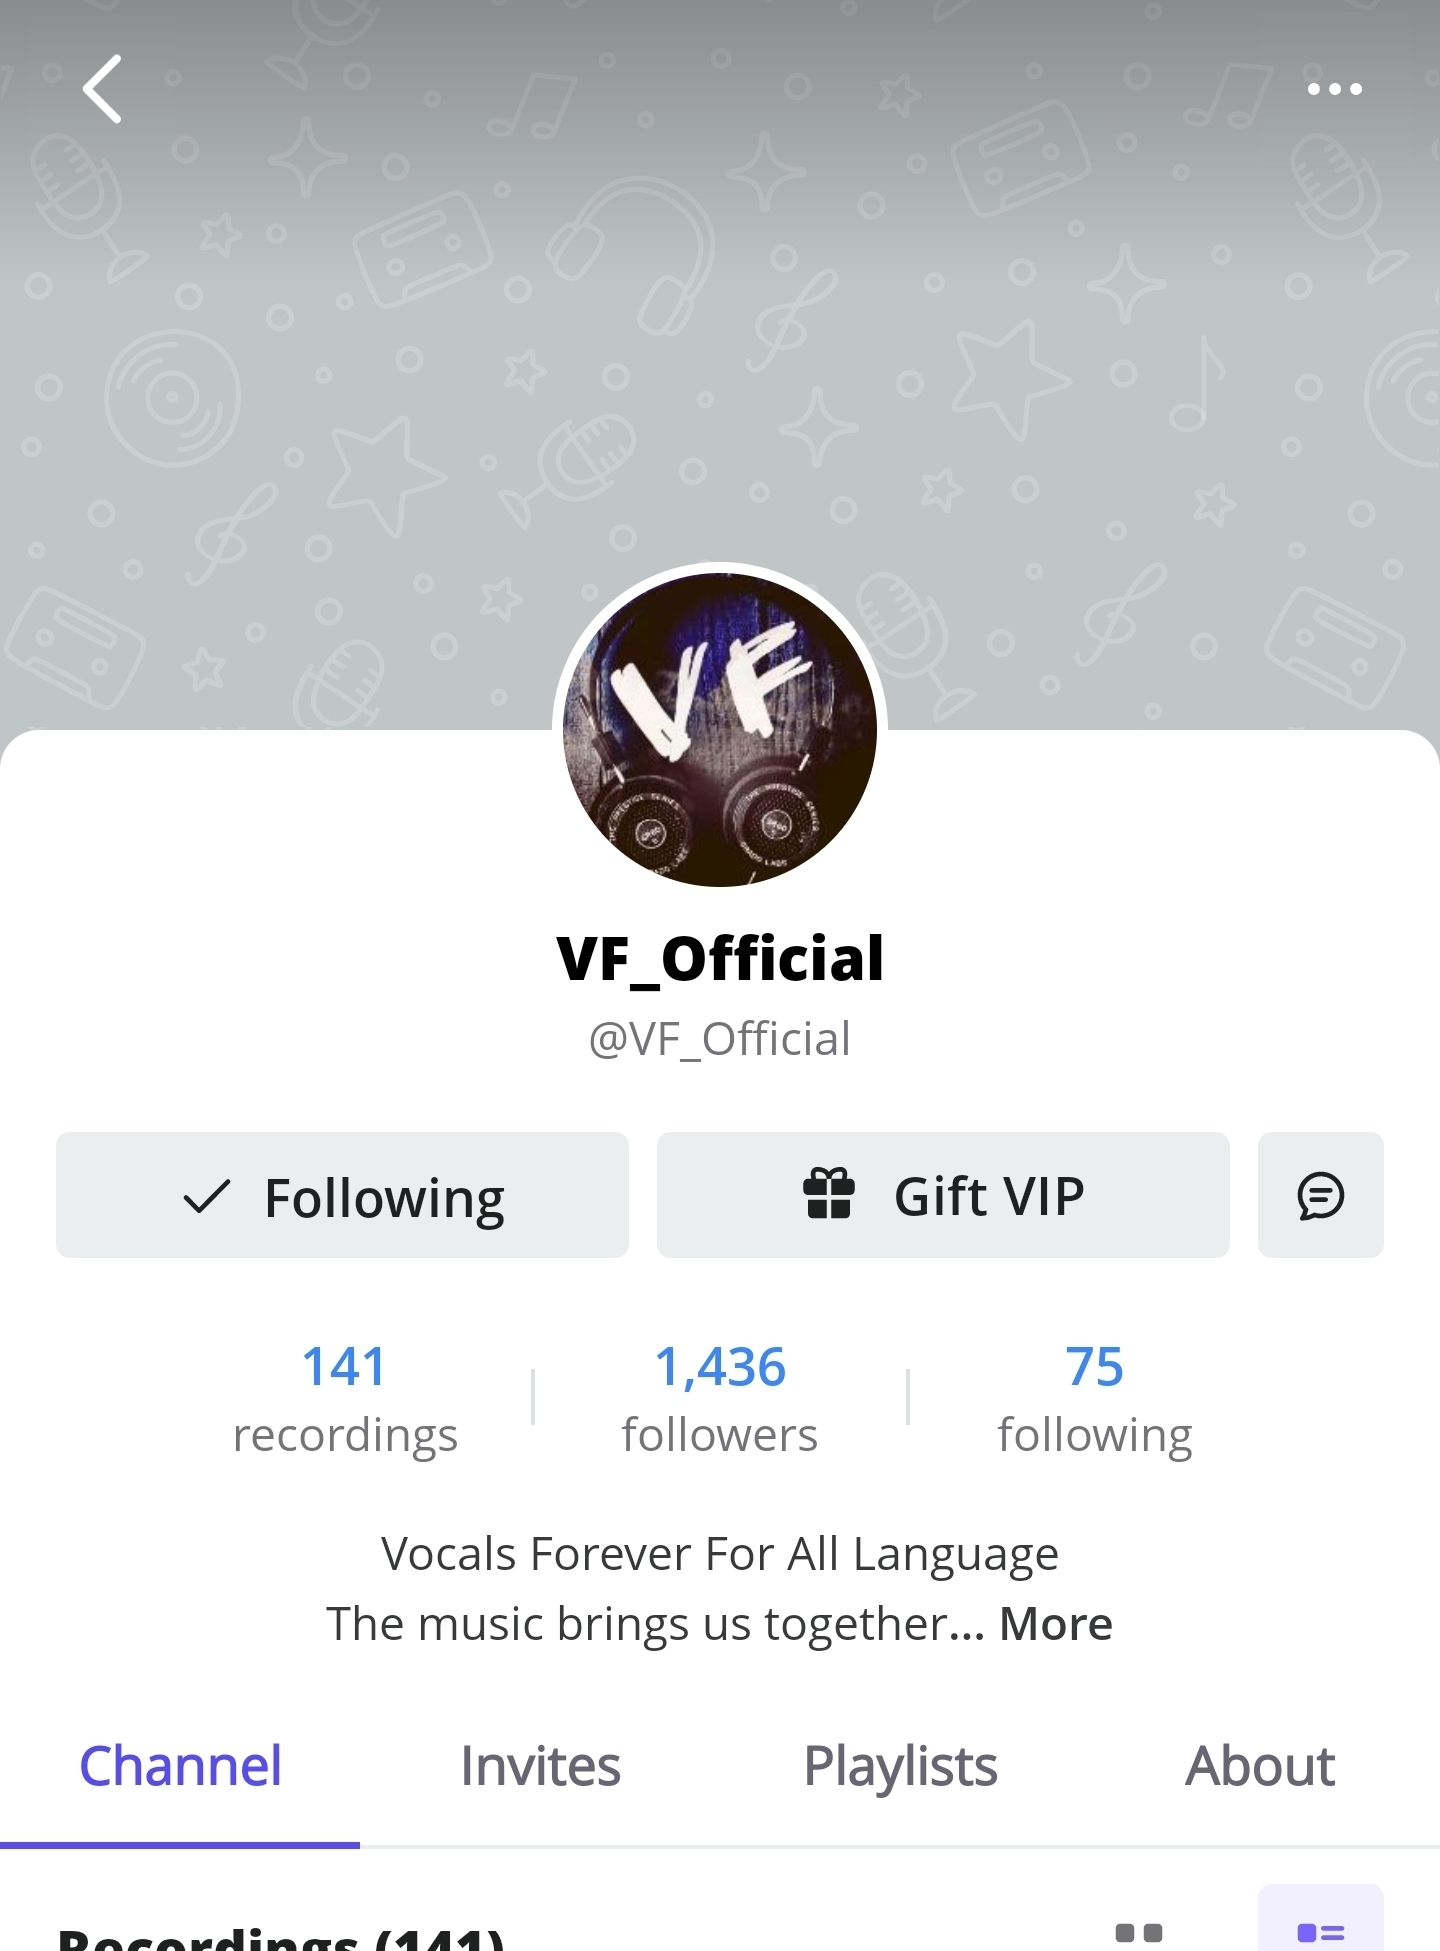Image resolution: width=1440 pixels, height=1951 pixels.
Task: Tap the @VF_Official username handle
Action: tap(720, 1039)
